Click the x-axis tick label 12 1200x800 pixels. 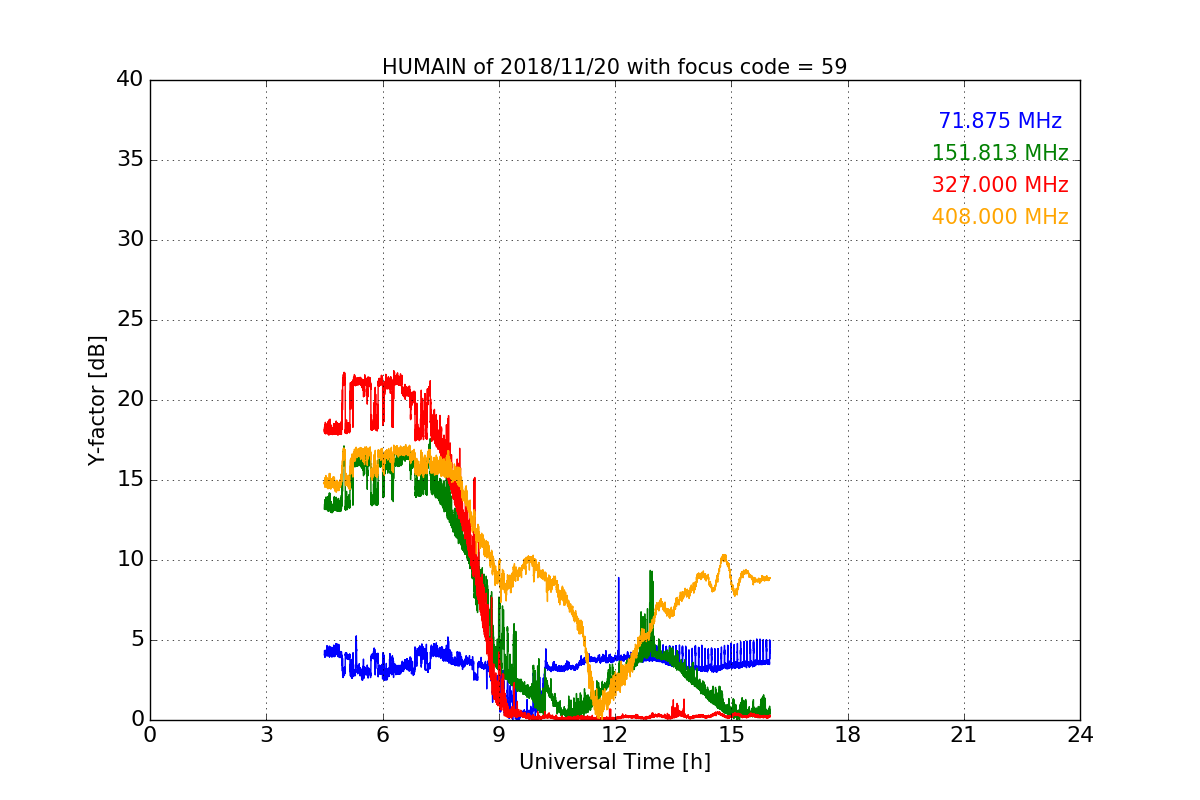pos(615,735)
